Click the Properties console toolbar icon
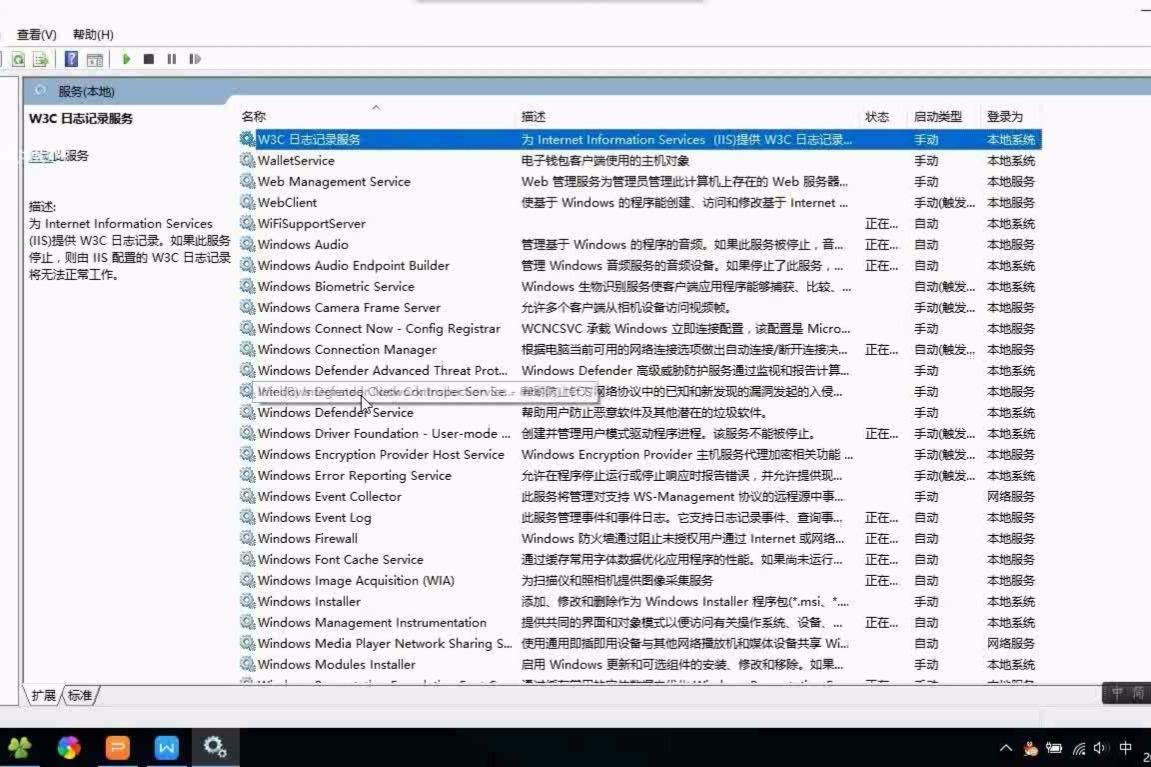The height and width of the screenshot is (767, 1151). coord(95,59)
